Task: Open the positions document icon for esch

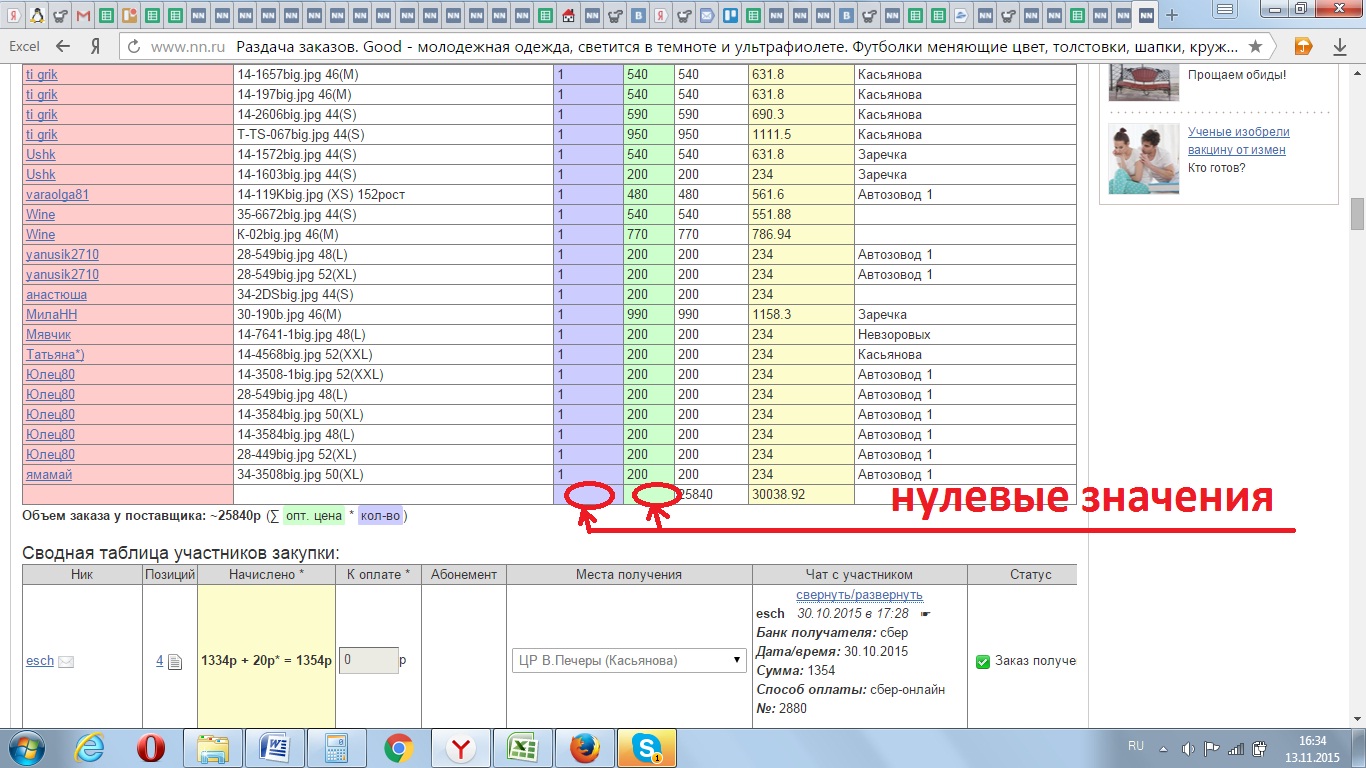Action: coord(174,661)
